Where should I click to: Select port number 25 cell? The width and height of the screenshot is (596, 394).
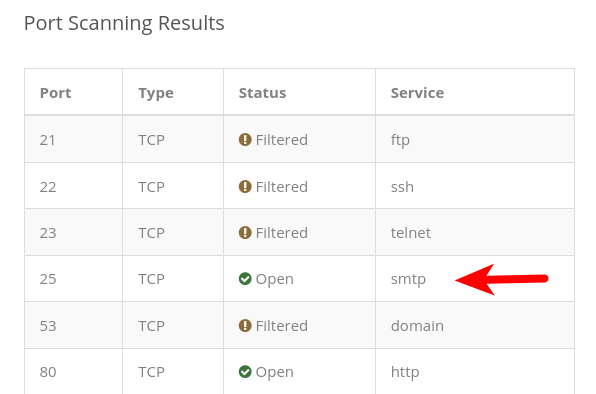tap(74, 279)
